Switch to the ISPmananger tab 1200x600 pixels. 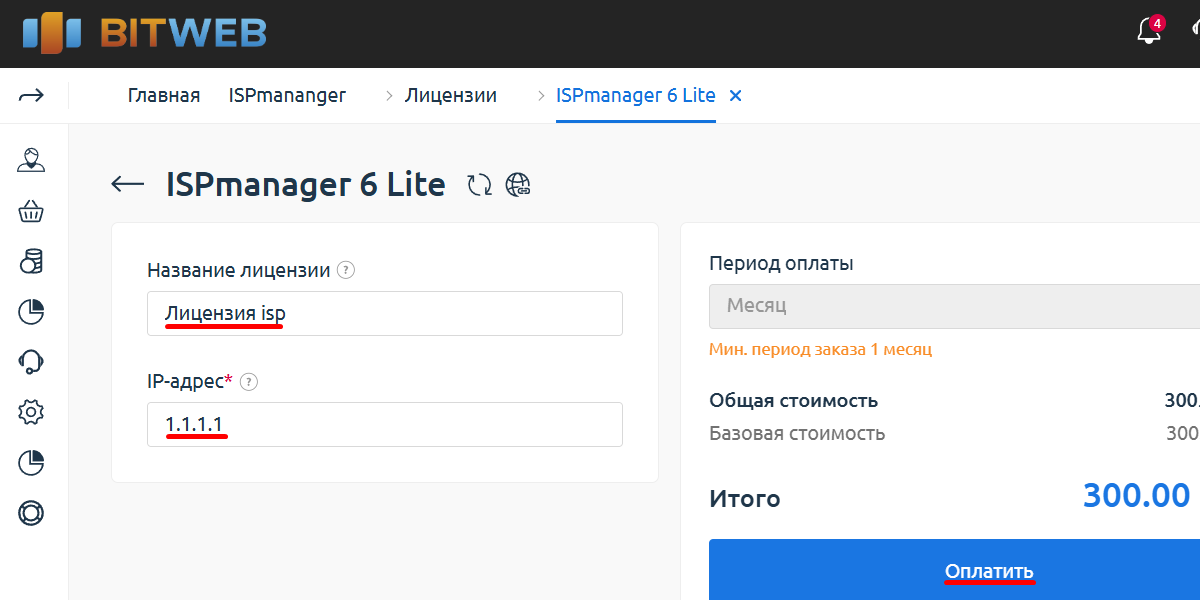[x=287, y=96]
